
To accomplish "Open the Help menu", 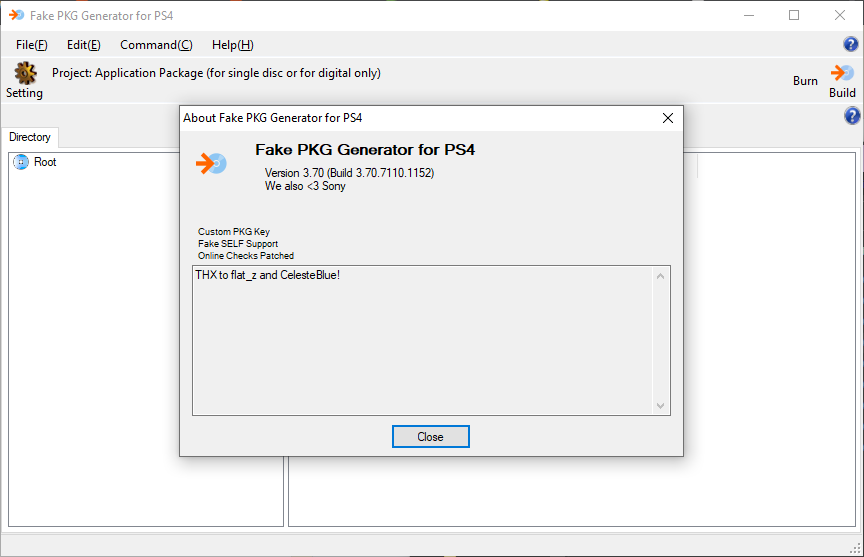I will (x=233, y=45).
